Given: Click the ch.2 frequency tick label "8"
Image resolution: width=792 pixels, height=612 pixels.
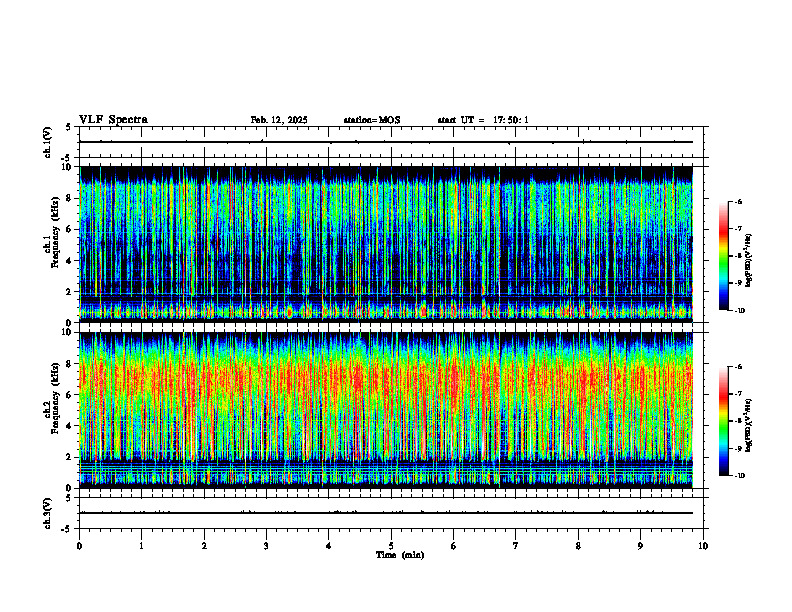Looking at the screenshot, I should 70,364.
